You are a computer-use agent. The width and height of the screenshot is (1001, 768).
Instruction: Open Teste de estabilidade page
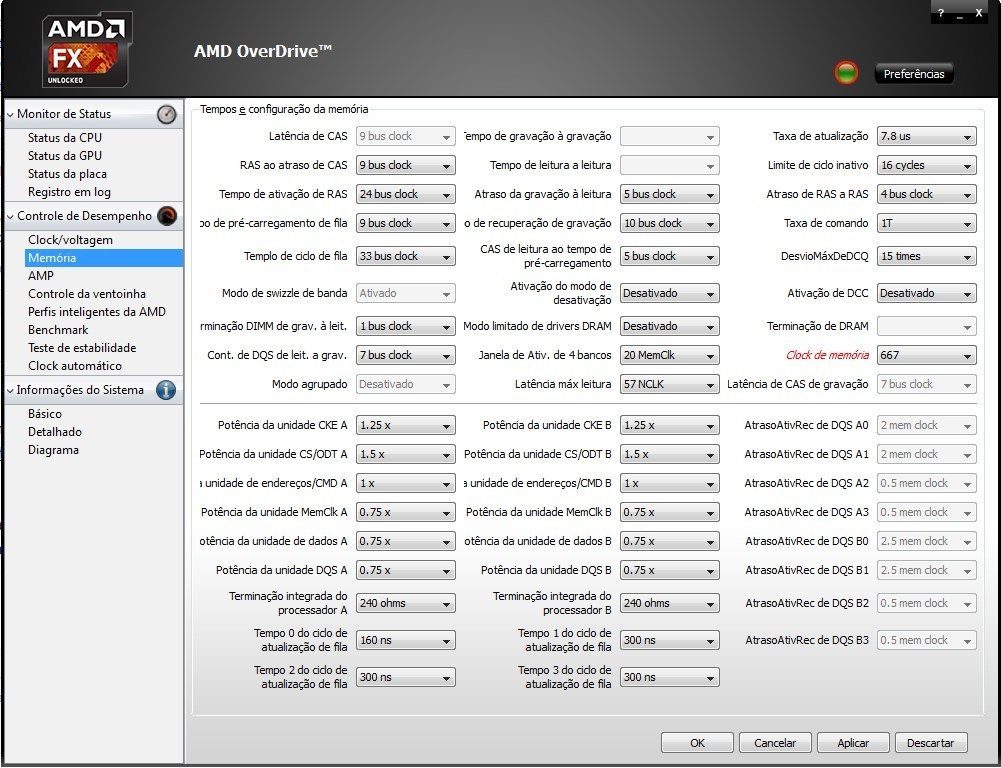(82, 348)
